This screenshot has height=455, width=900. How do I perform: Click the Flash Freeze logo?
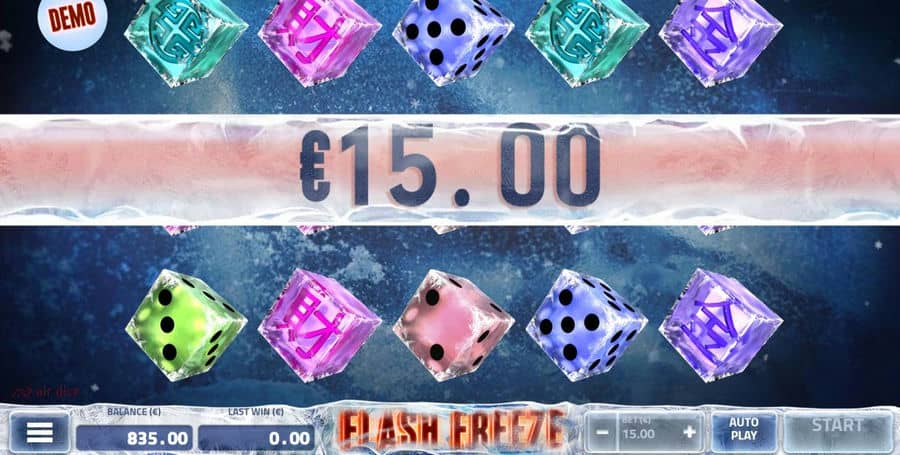point(451,429)
